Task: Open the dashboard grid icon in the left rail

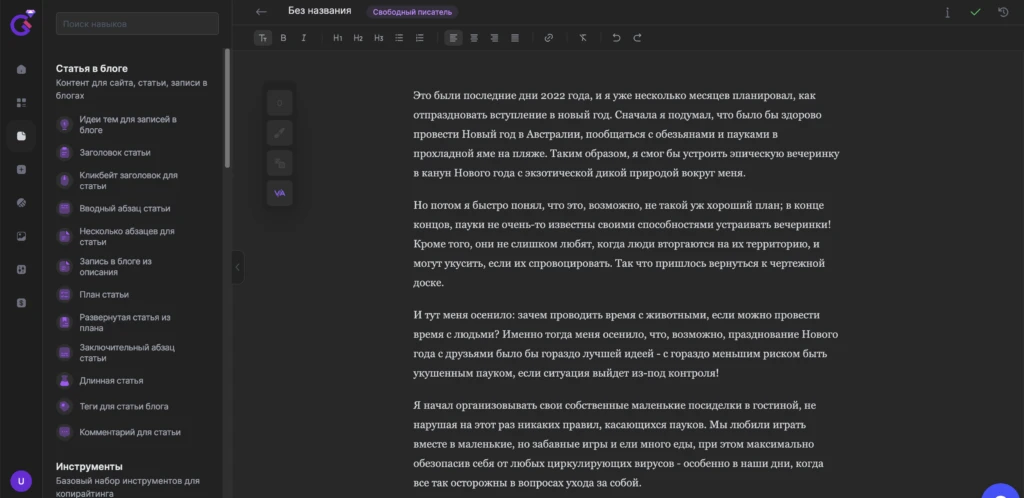Action: (22, 102)
